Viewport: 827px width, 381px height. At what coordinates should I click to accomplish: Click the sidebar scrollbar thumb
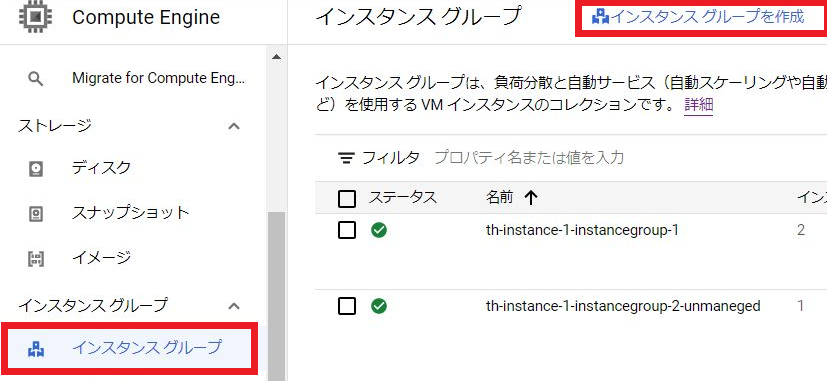(x=277, y=296)
